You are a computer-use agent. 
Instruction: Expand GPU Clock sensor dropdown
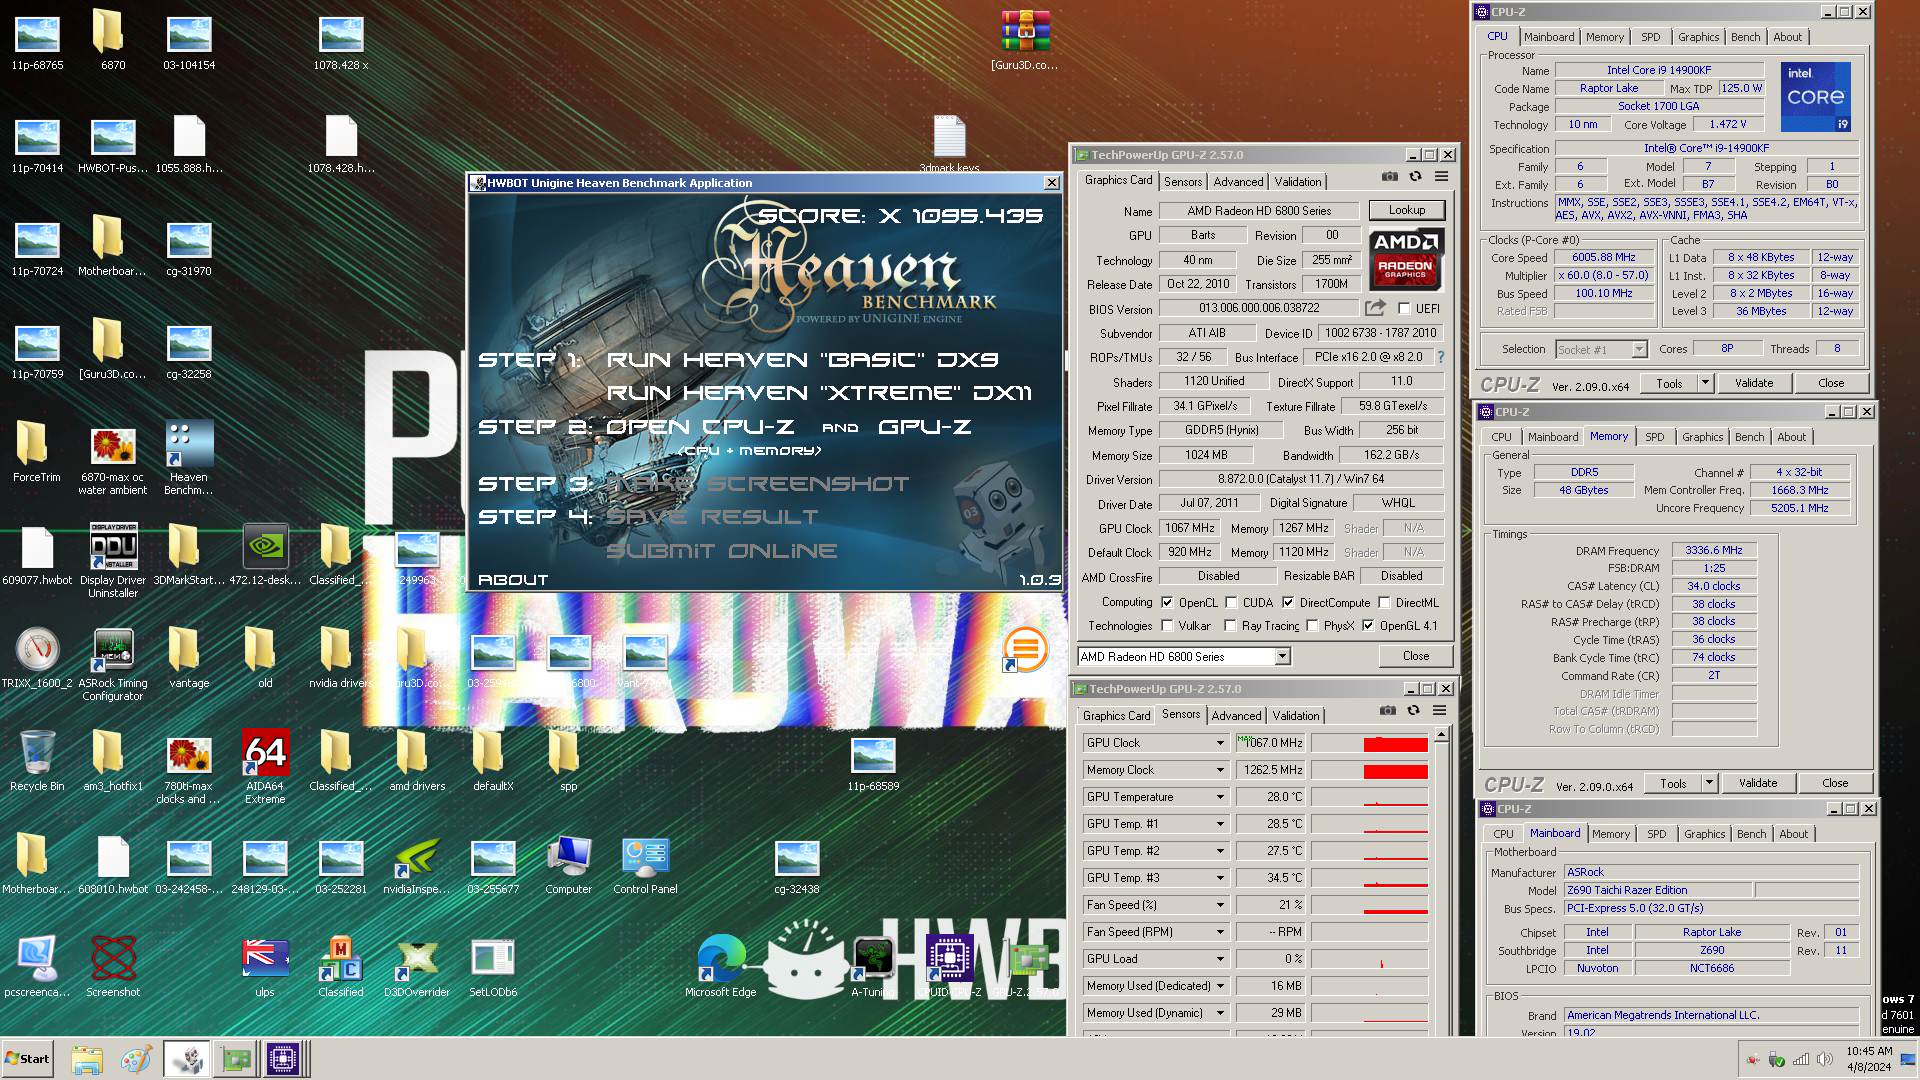tap(1220, 743)
